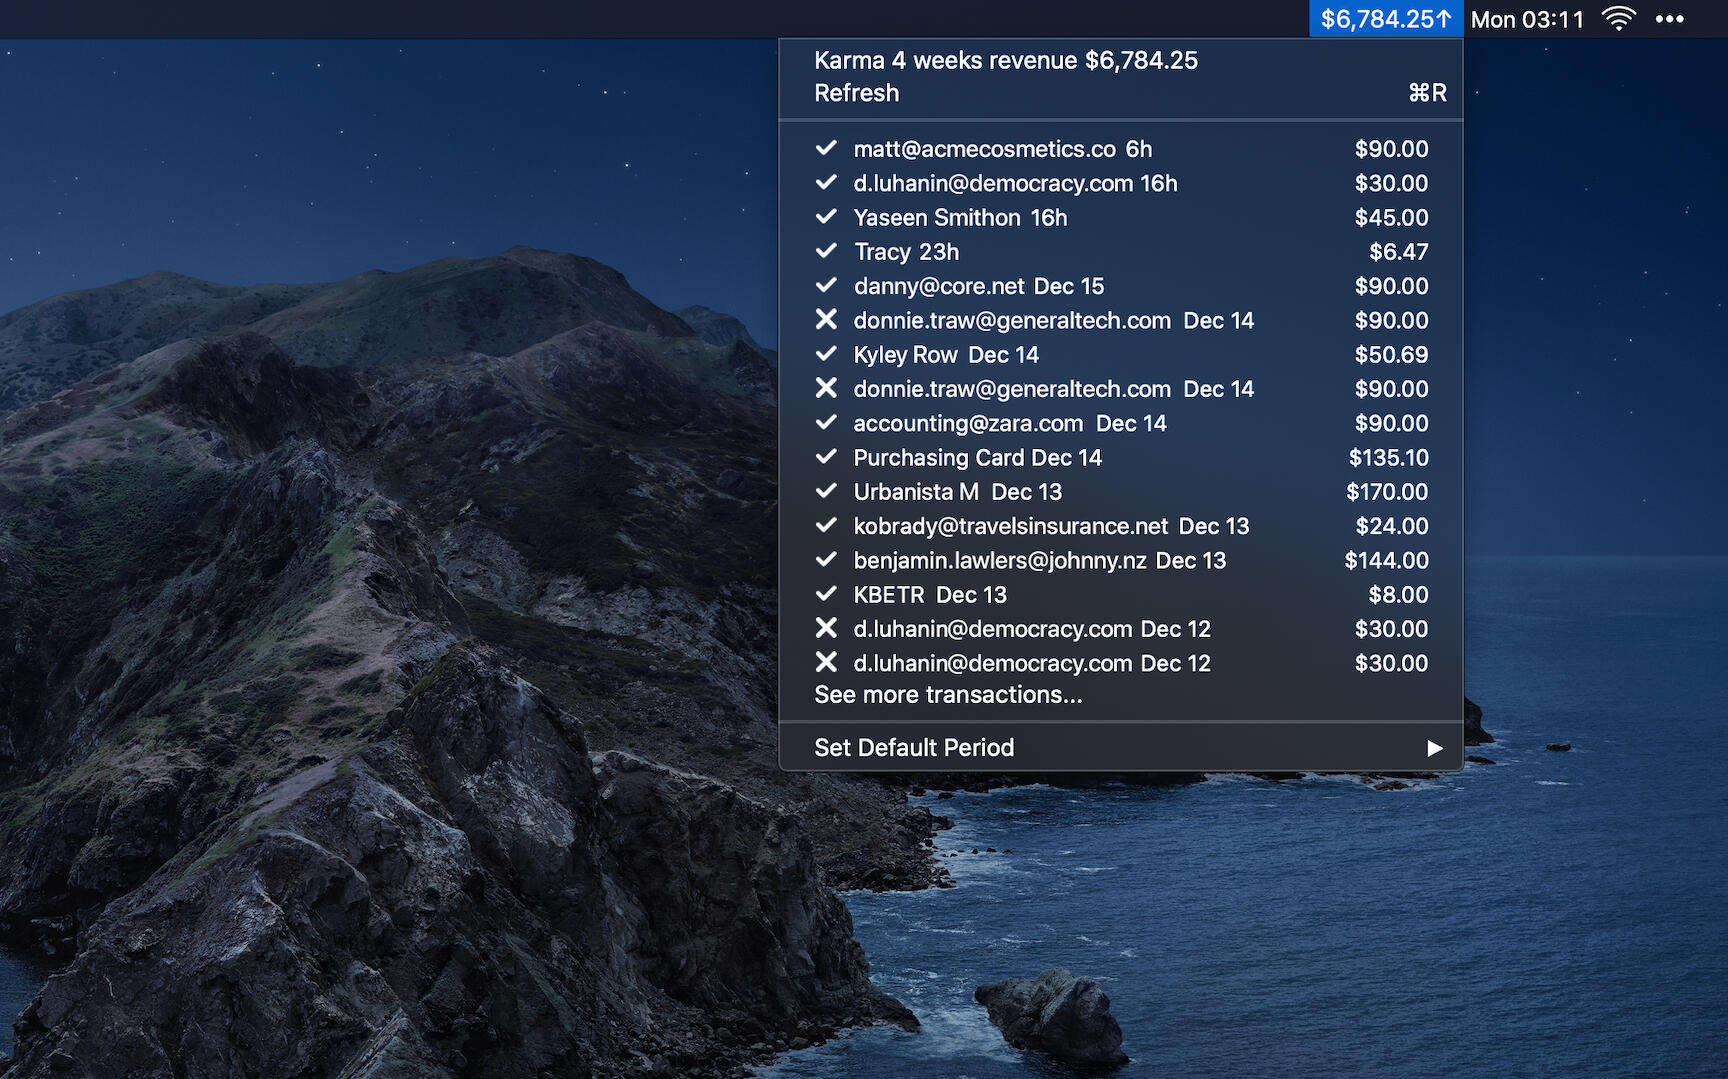The height and width of the screenshot is (1079, 1728).
Task: Click the checkmark icon next to KBETR
Action: click(826, 595)
